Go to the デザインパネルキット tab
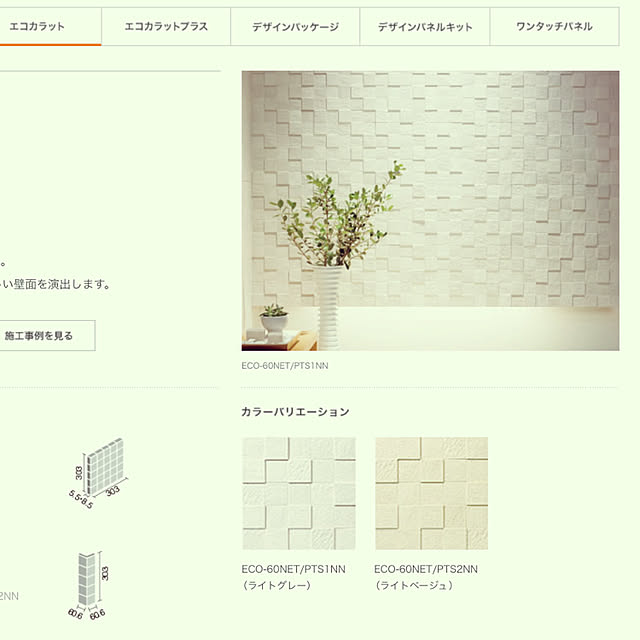 pos(425,27)
